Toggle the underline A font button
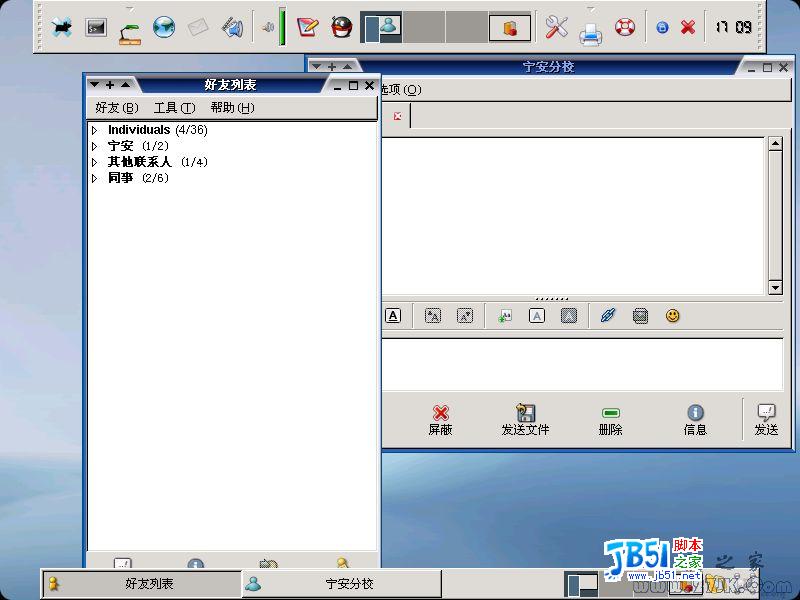The width and height of the screenshot is (800, 600). click(x=393, y=316)
